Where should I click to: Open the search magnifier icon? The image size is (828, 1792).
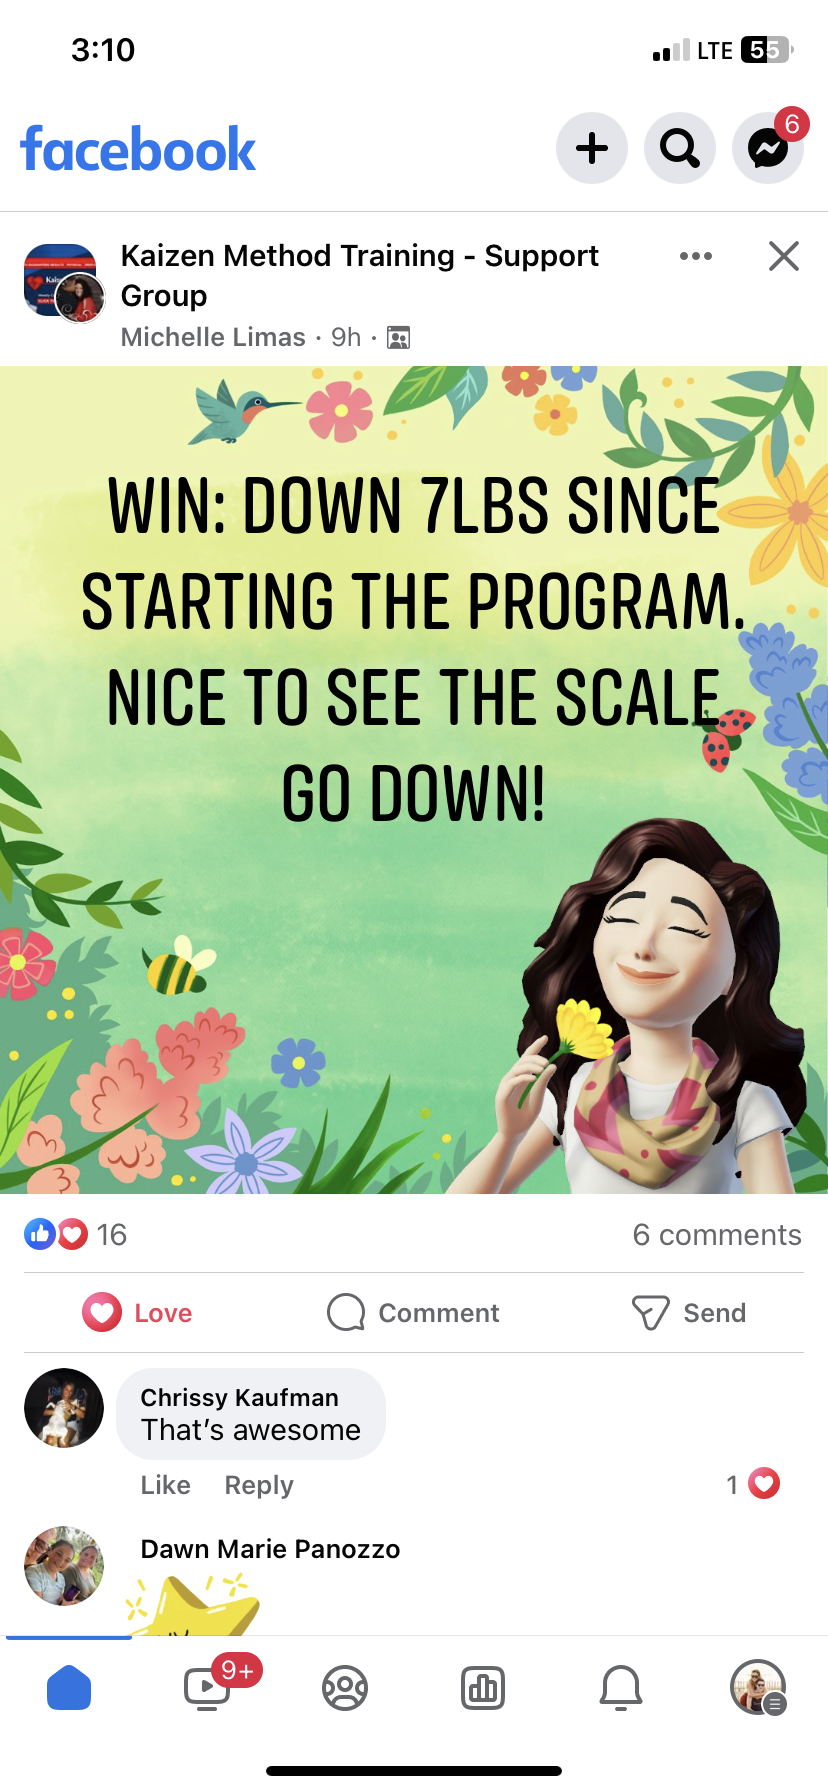[x=680, y=148]
